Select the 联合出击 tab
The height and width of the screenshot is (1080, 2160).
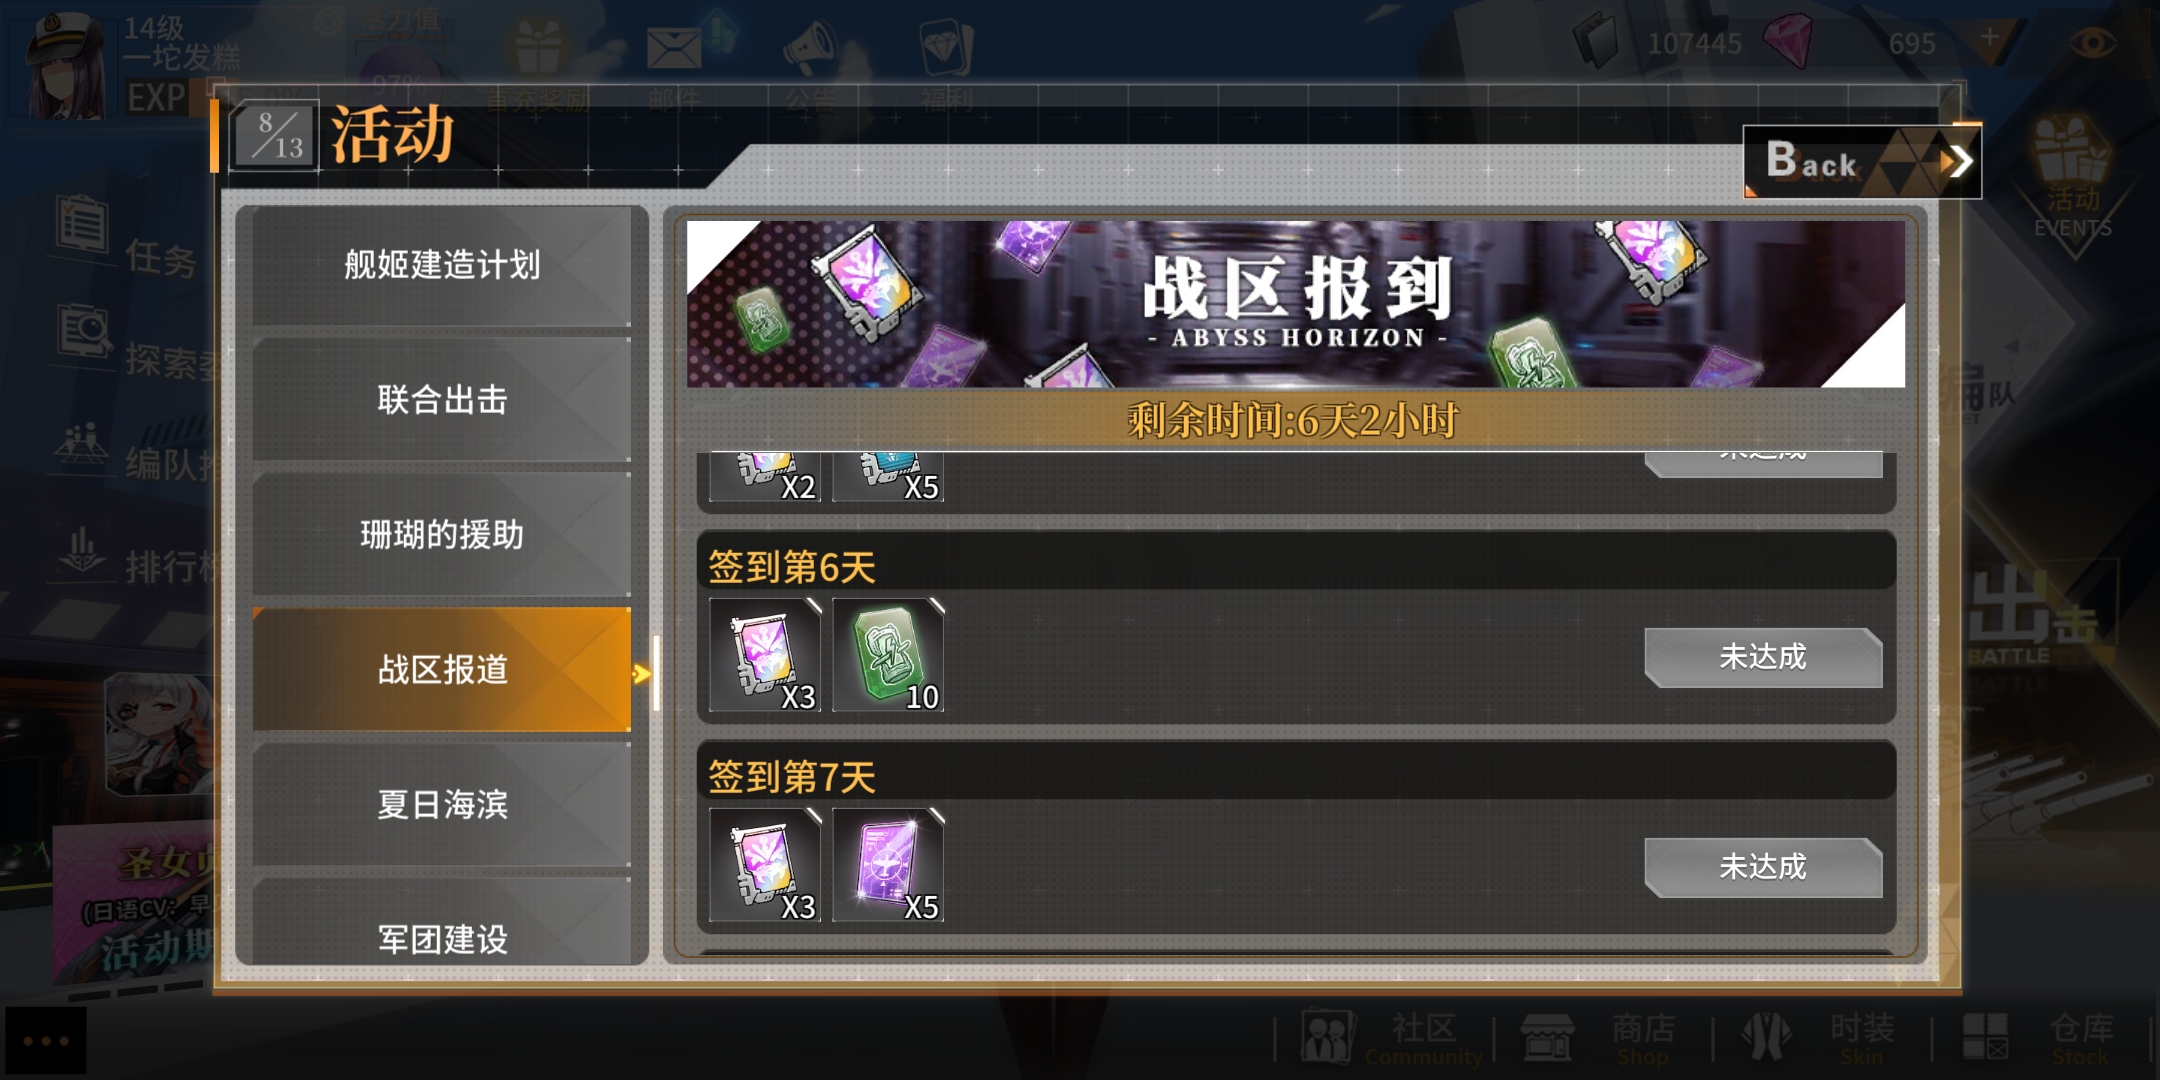click(x=442, y=400)
